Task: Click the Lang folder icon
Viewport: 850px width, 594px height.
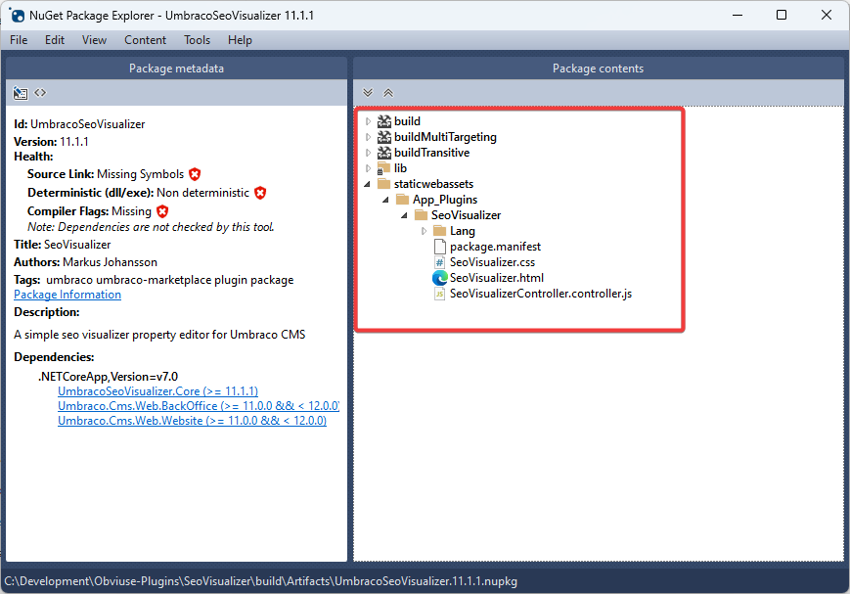Action: (440, 231)
